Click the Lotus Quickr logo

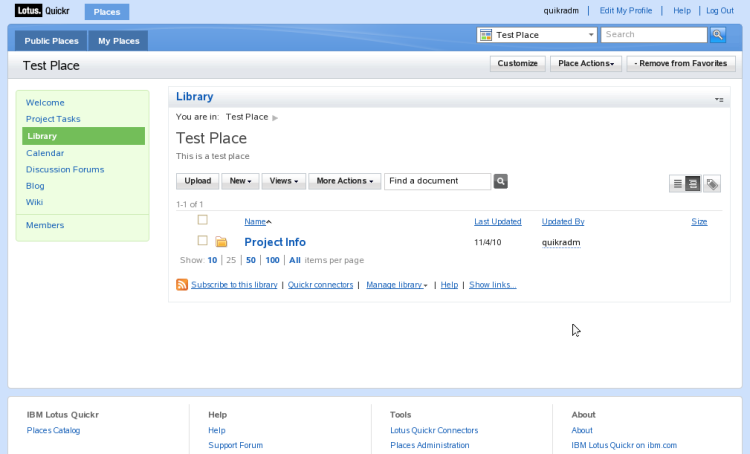point(42,11)
